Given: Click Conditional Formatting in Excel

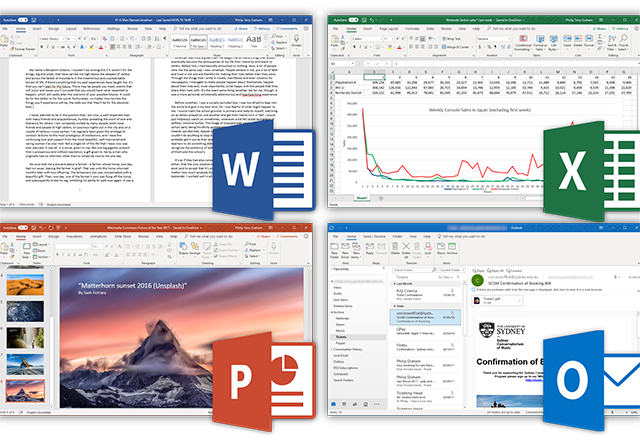Looking at the screenshot, I should (522, 43).
